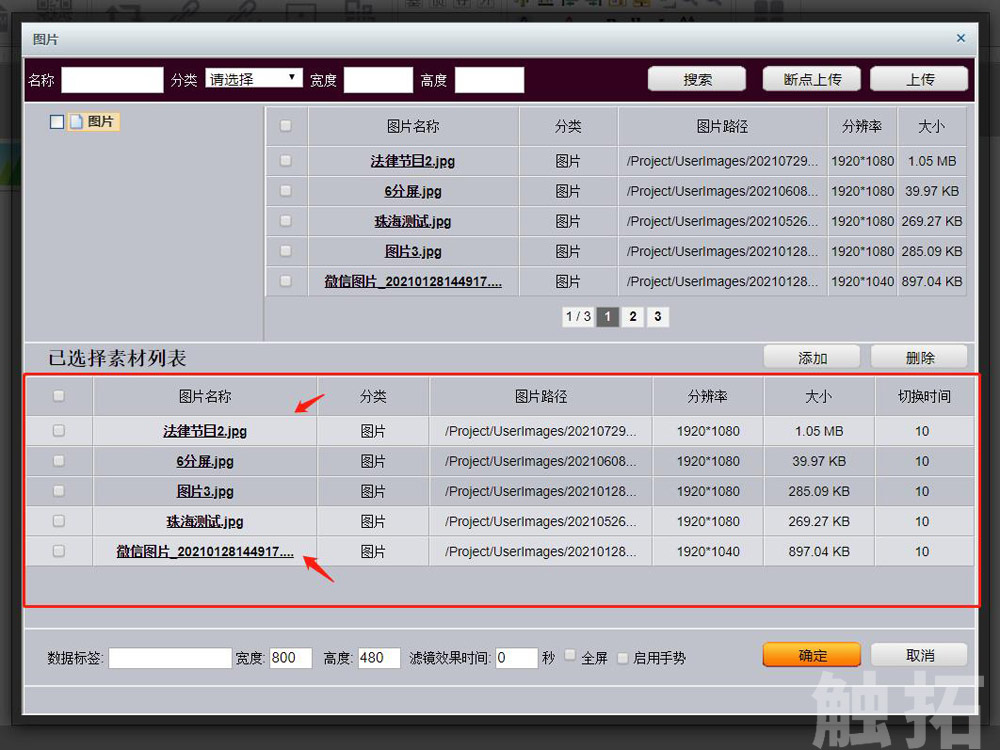Focus the 宽度 filter field in top bar
The image size is (1000, 750).
378,80
